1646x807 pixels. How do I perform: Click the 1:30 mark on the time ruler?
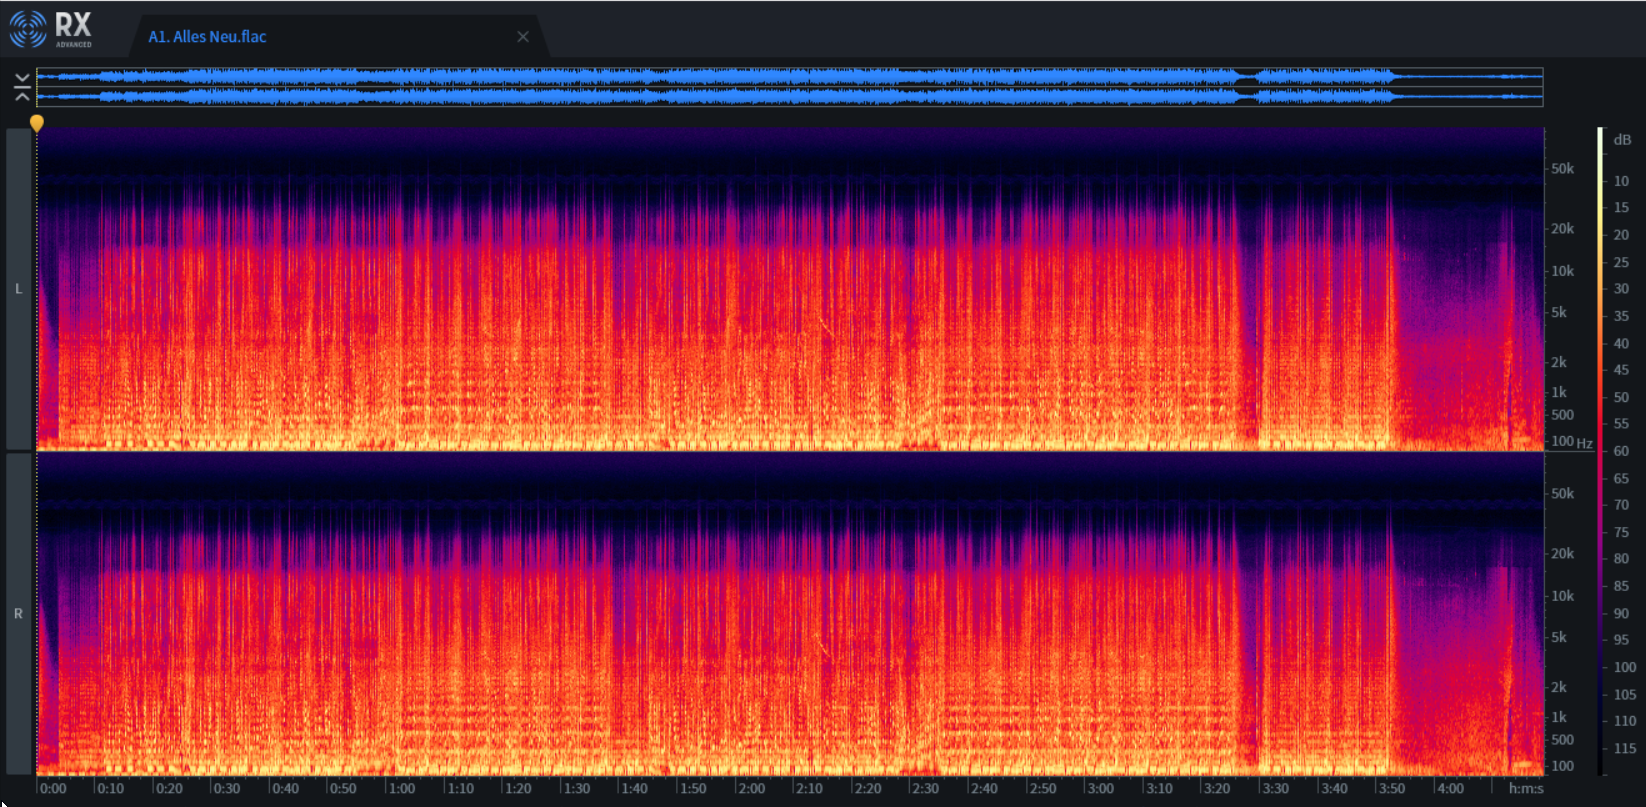point(576,788)
